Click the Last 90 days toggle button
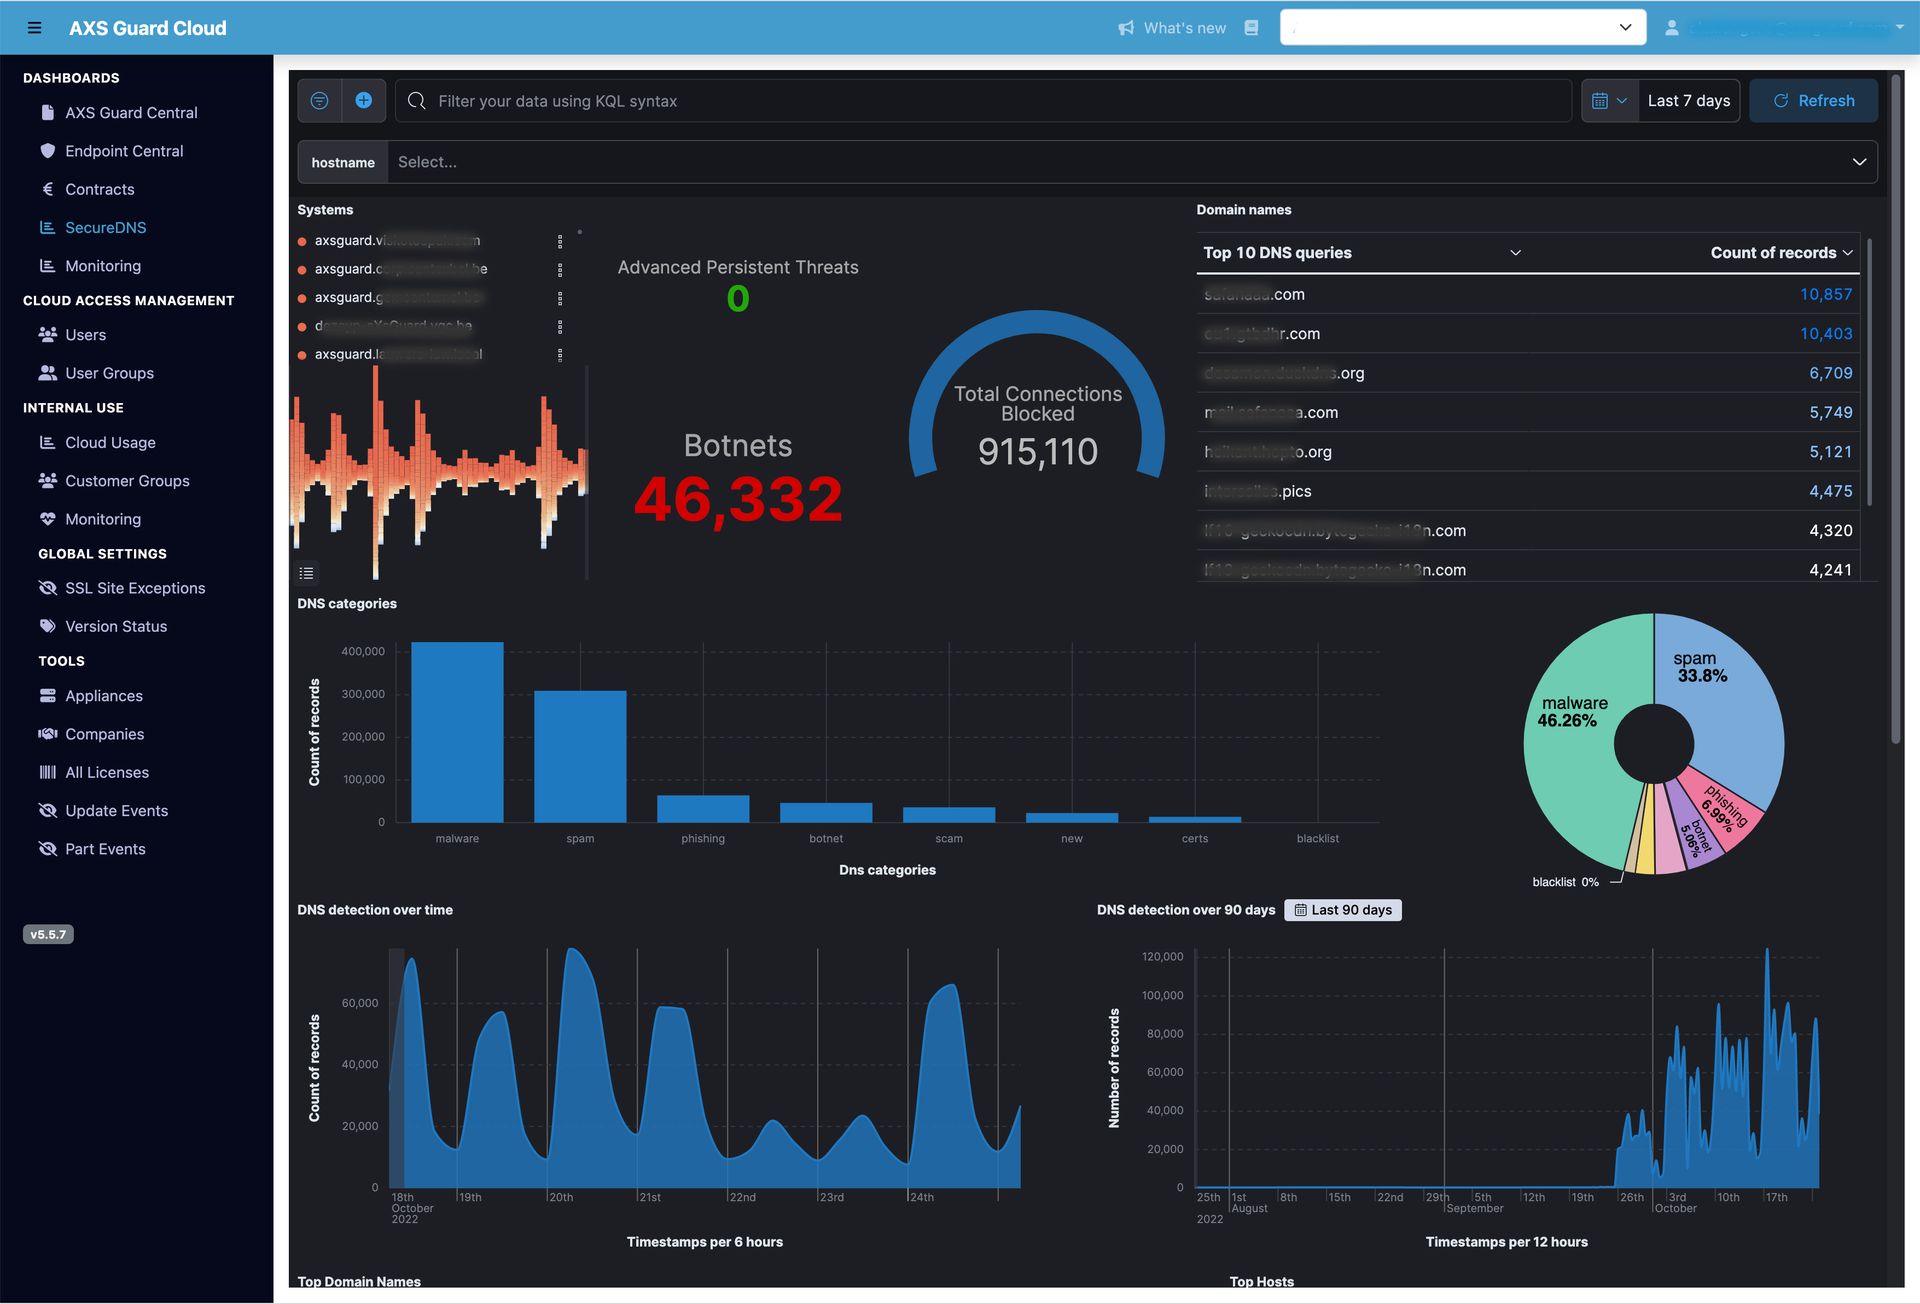 pyautogui.click(x=1340, y=910)
